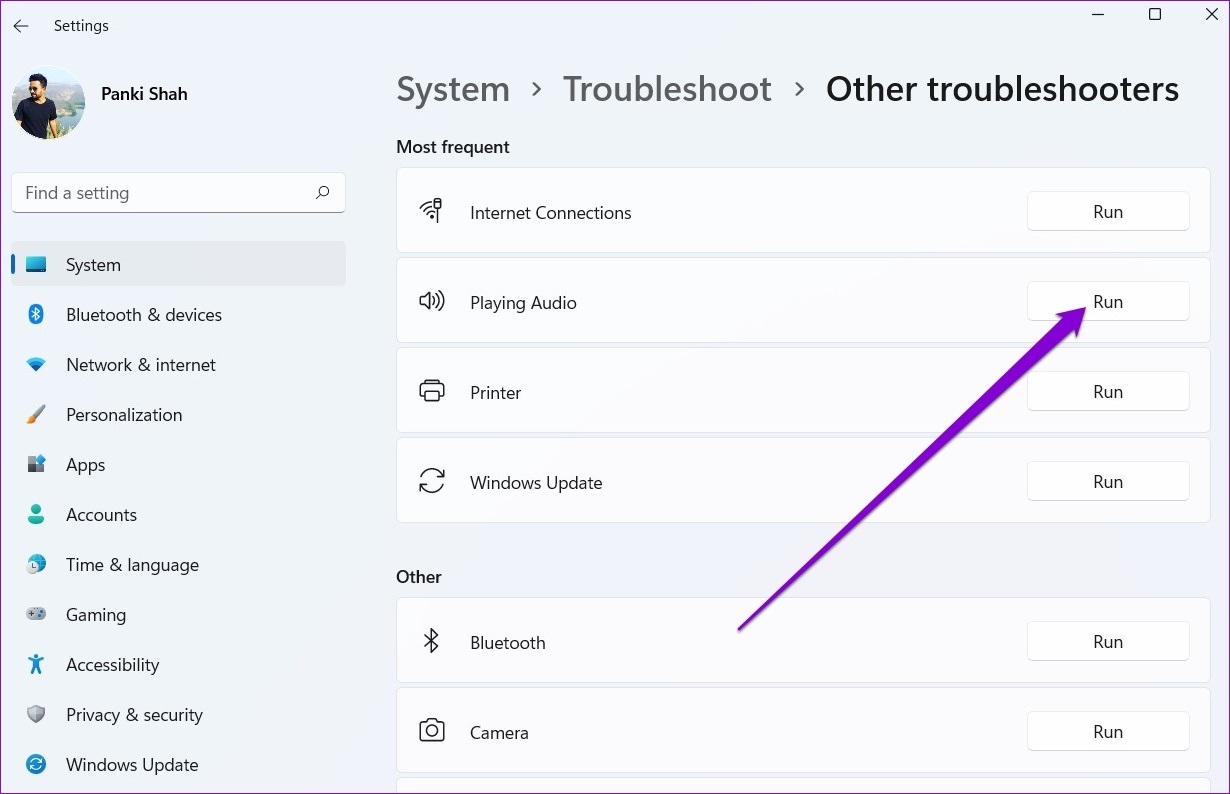The height and width of the screenshot is (794, 1230).
Task: Run the Camera troubleshooter
Action: pos(1107,732)
